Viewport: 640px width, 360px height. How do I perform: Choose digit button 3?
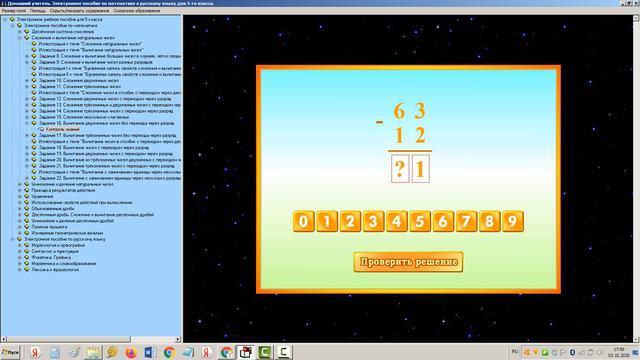pyautogui.click(x=373, y=221)
